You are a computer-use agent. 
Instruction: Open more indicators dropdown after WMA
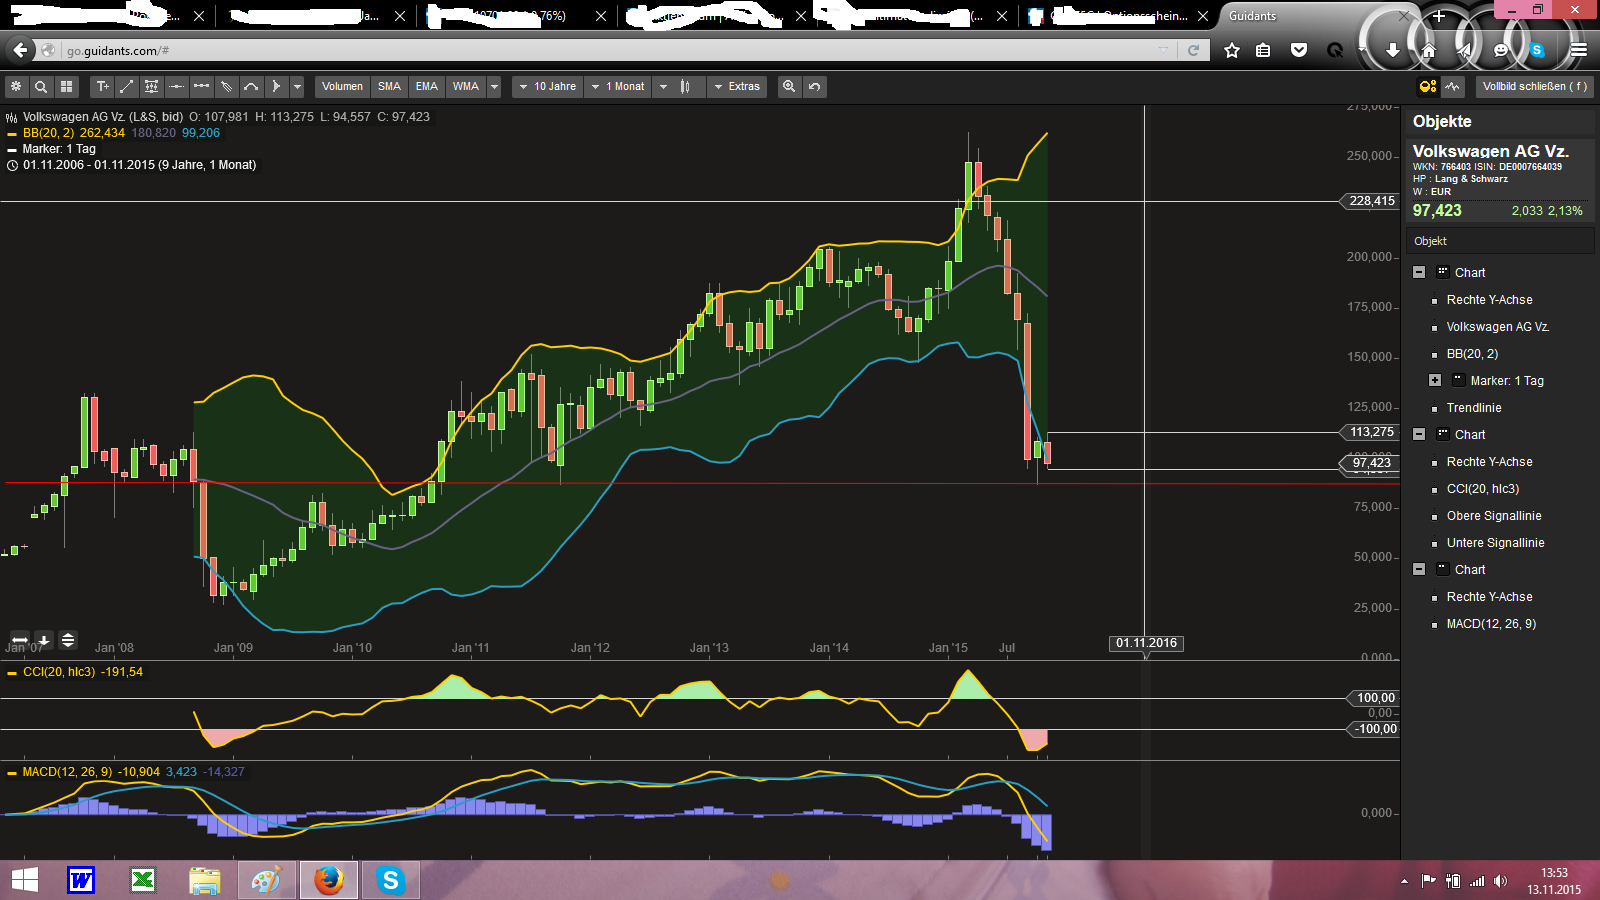point(494,87)
